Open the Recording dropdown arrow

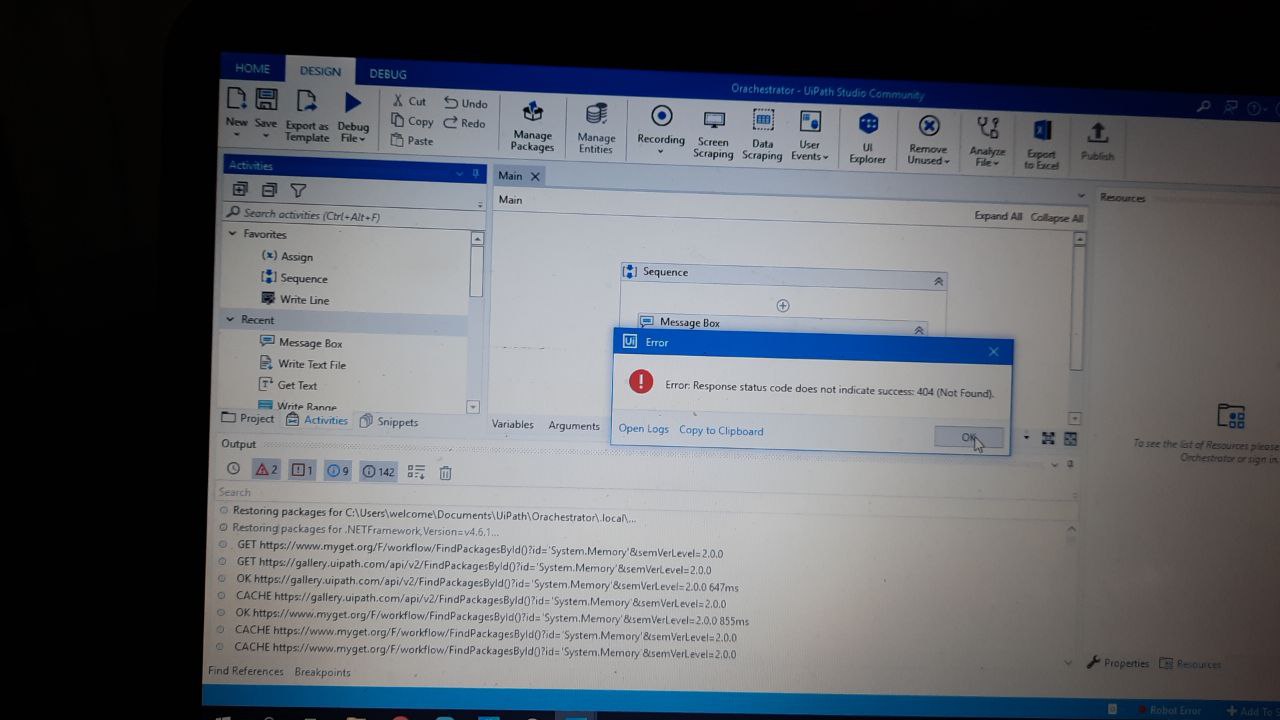(x=661, y=152)
